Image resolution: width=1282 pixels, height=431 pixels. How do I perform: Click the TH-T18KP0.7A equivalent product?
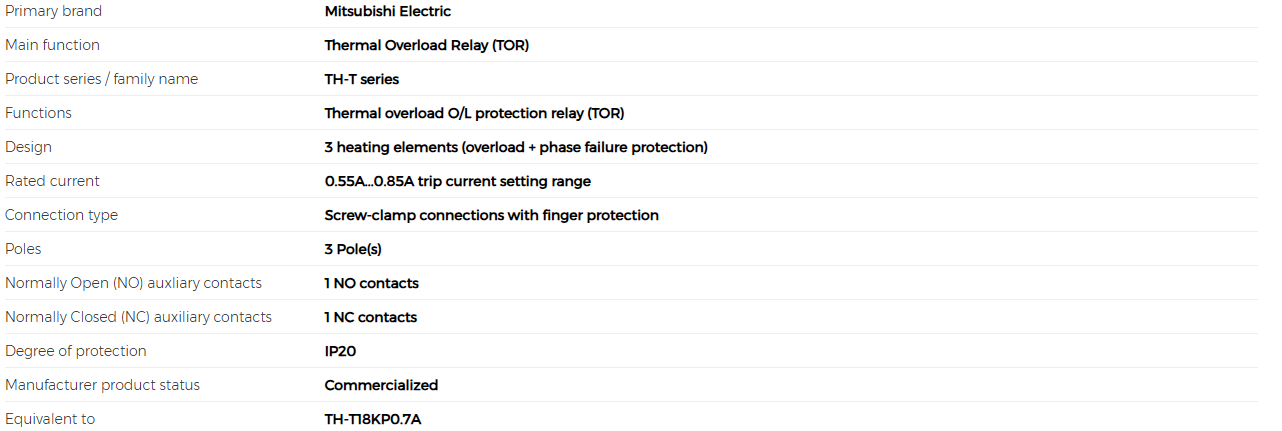(x=373, y=419)
